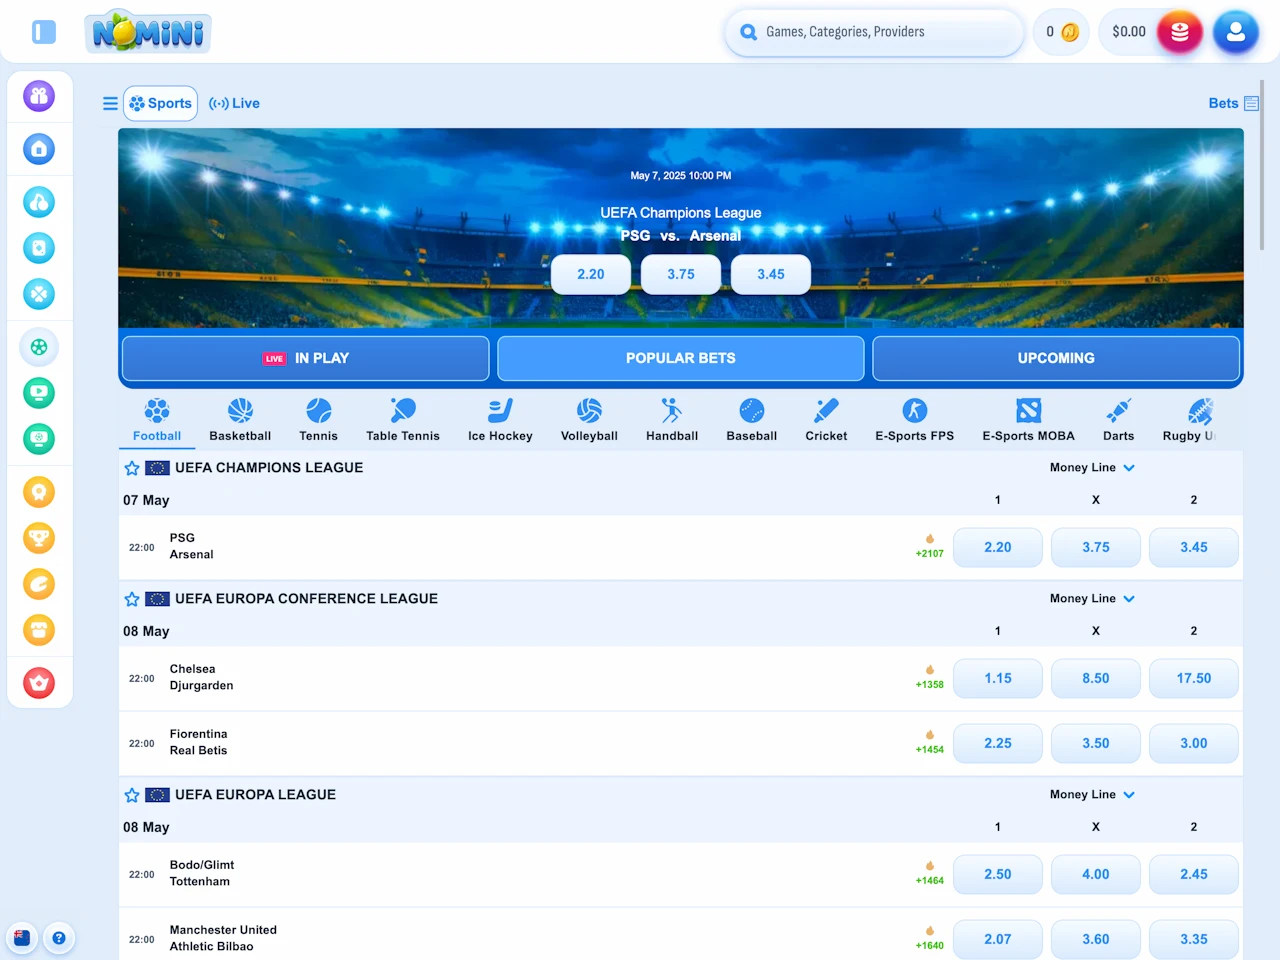This screenshot has height=960, width=1280.
Task: Pick banner odds 3.45 for Arsenal
Action: tap(771, 274)
